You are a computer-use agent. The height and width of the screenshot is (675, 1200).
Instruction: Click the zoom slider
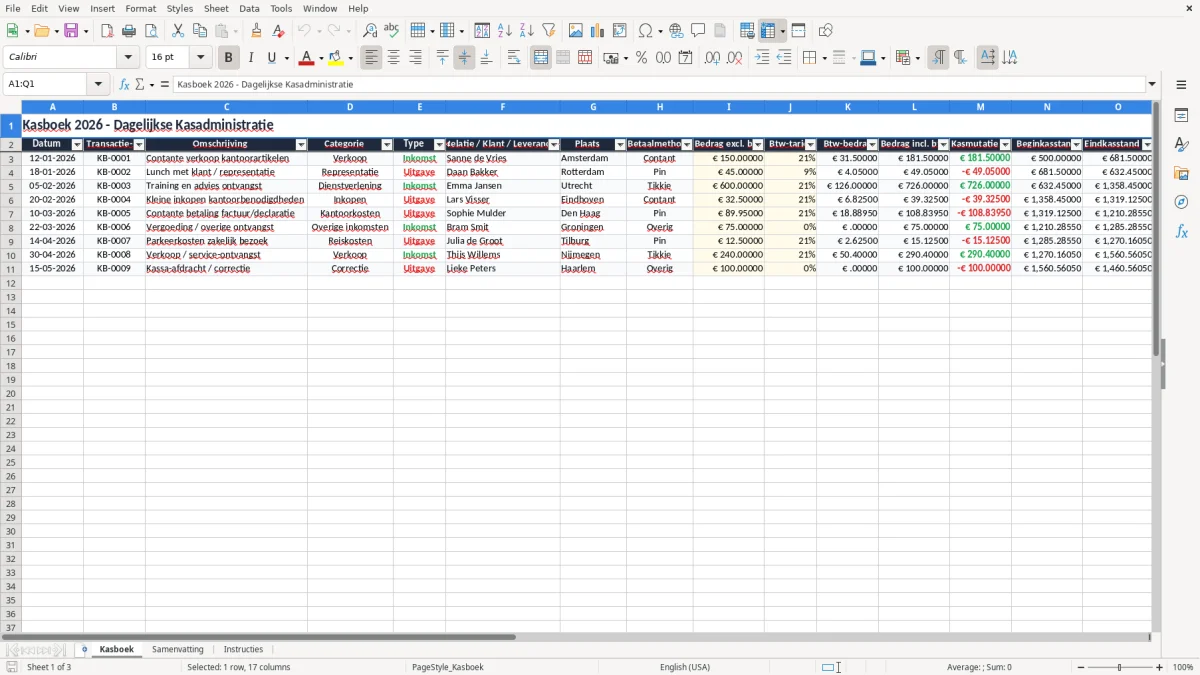pos(1119,667)
